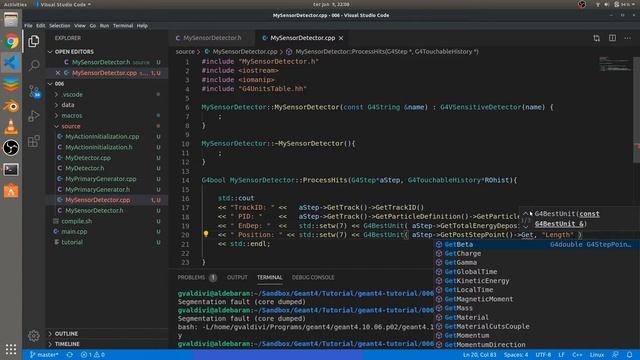Viewport: 640px width, 360px height.
Task: Change the C++ language mode
Action: [x=577, y=355]
